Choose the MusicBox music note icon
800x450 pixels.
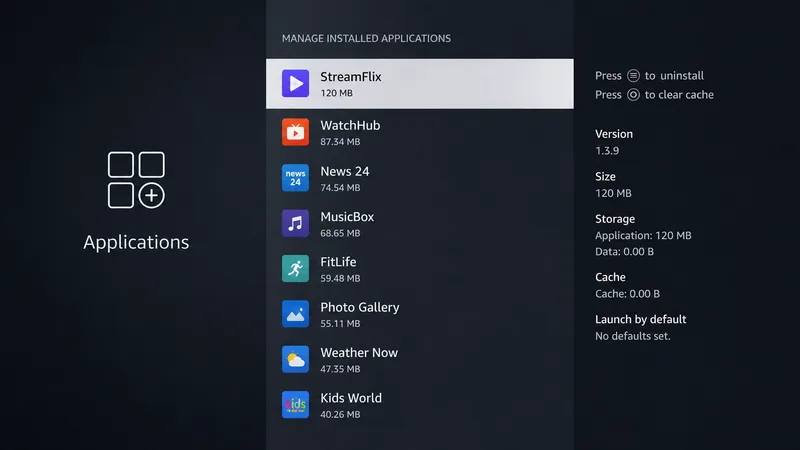pyautogui.click(x=295, y=223)
